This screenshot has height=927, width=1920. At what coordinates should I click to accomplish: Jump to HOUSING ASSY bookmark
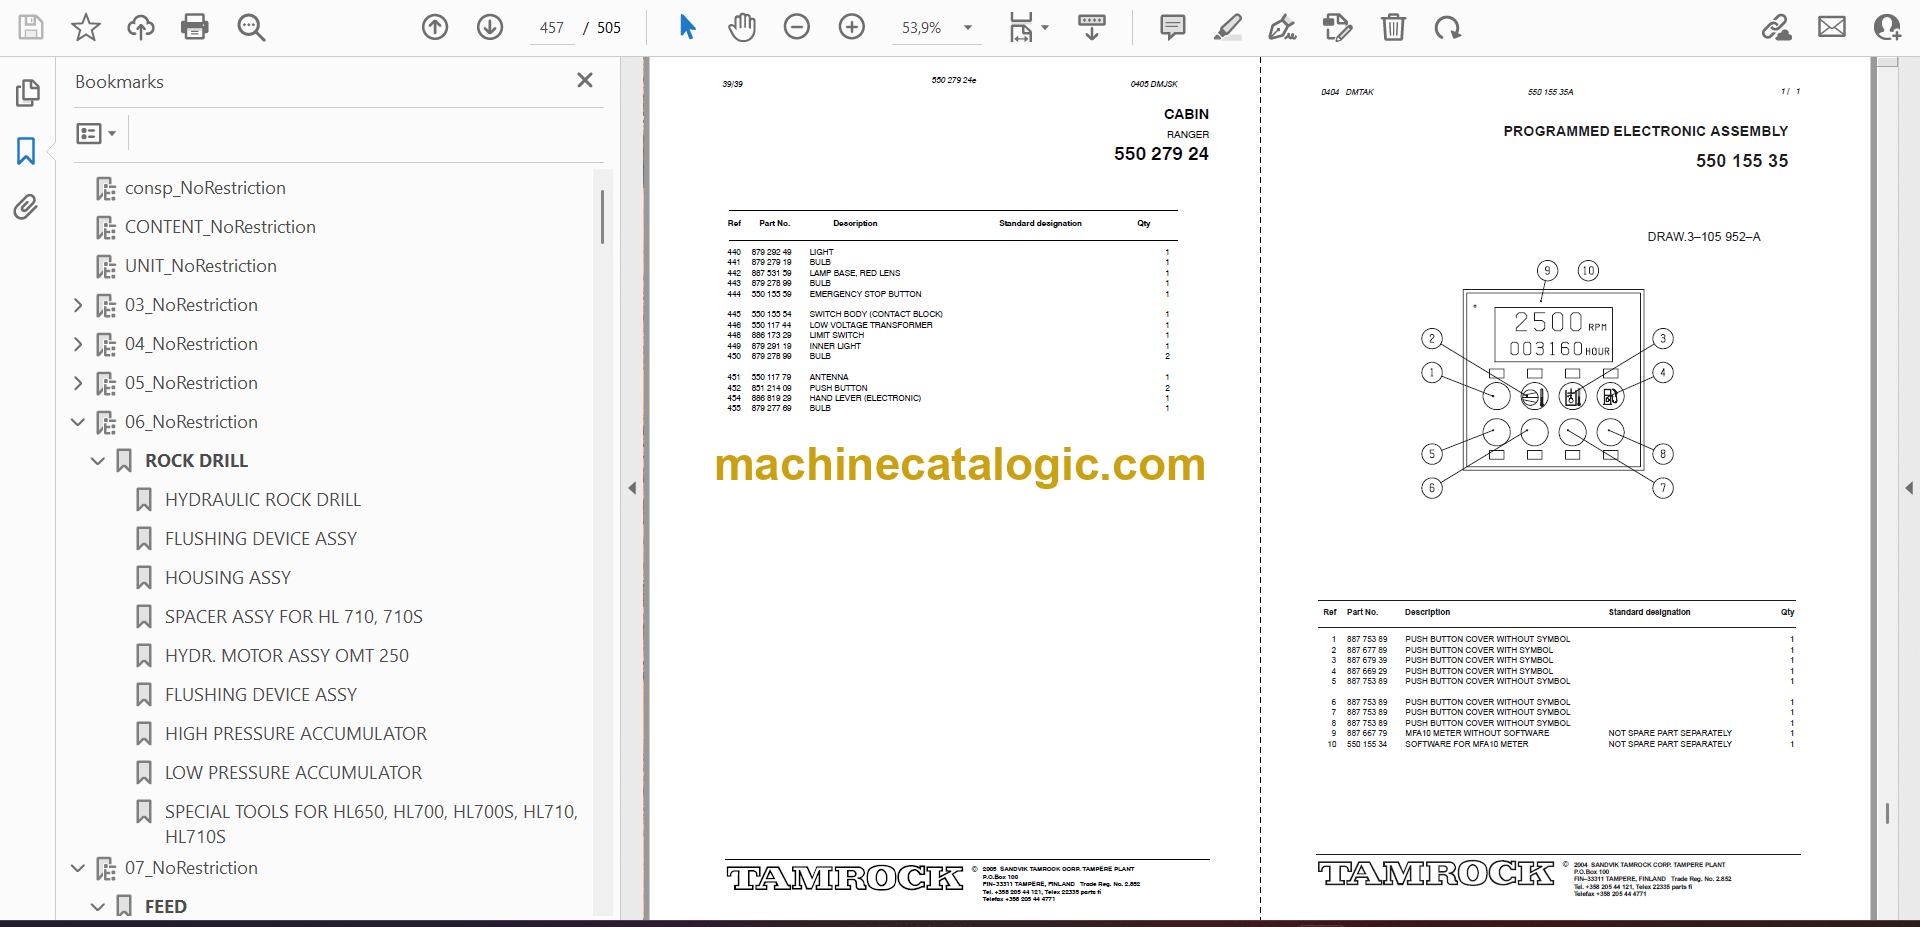228,578
